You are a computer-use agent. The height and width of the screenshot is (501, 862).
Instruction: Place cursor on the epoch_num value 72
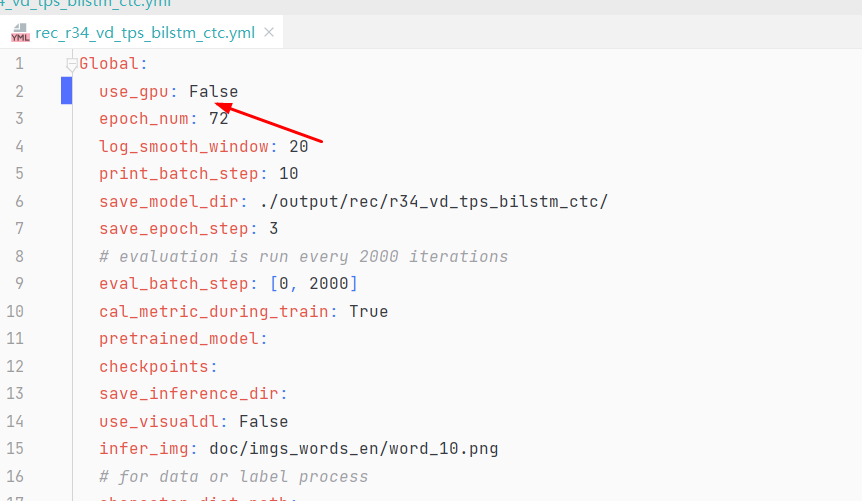point(219,119)
